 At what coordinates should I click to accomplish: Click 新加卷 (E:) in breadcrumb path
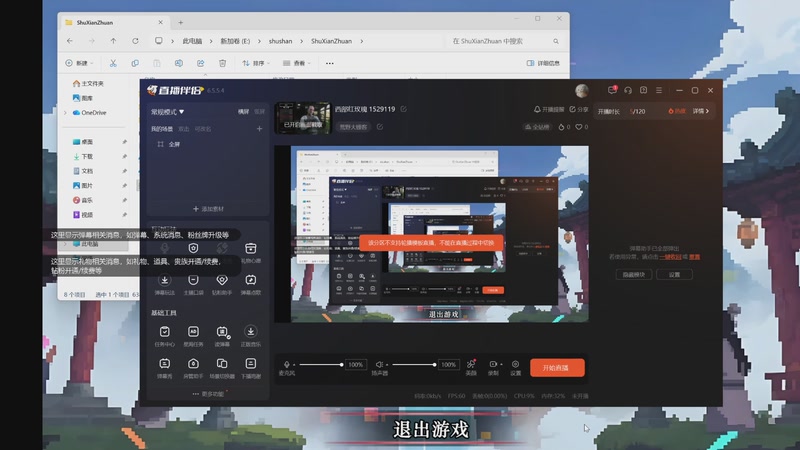pyautogui.click(x=235, y=41)
